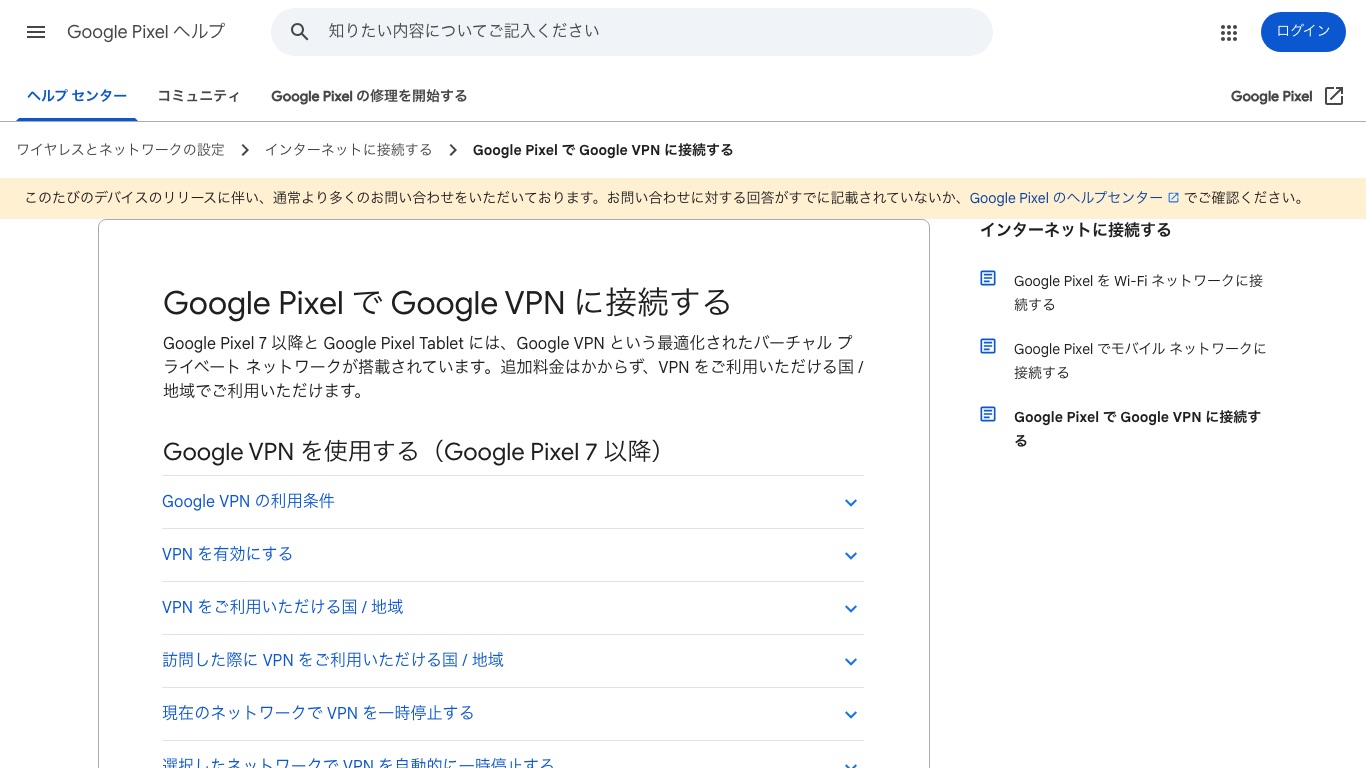Image resolution: width=1366 pixels, height=768 pixels.
Task: Open the hamburger main menu
Action: [36, 32]
